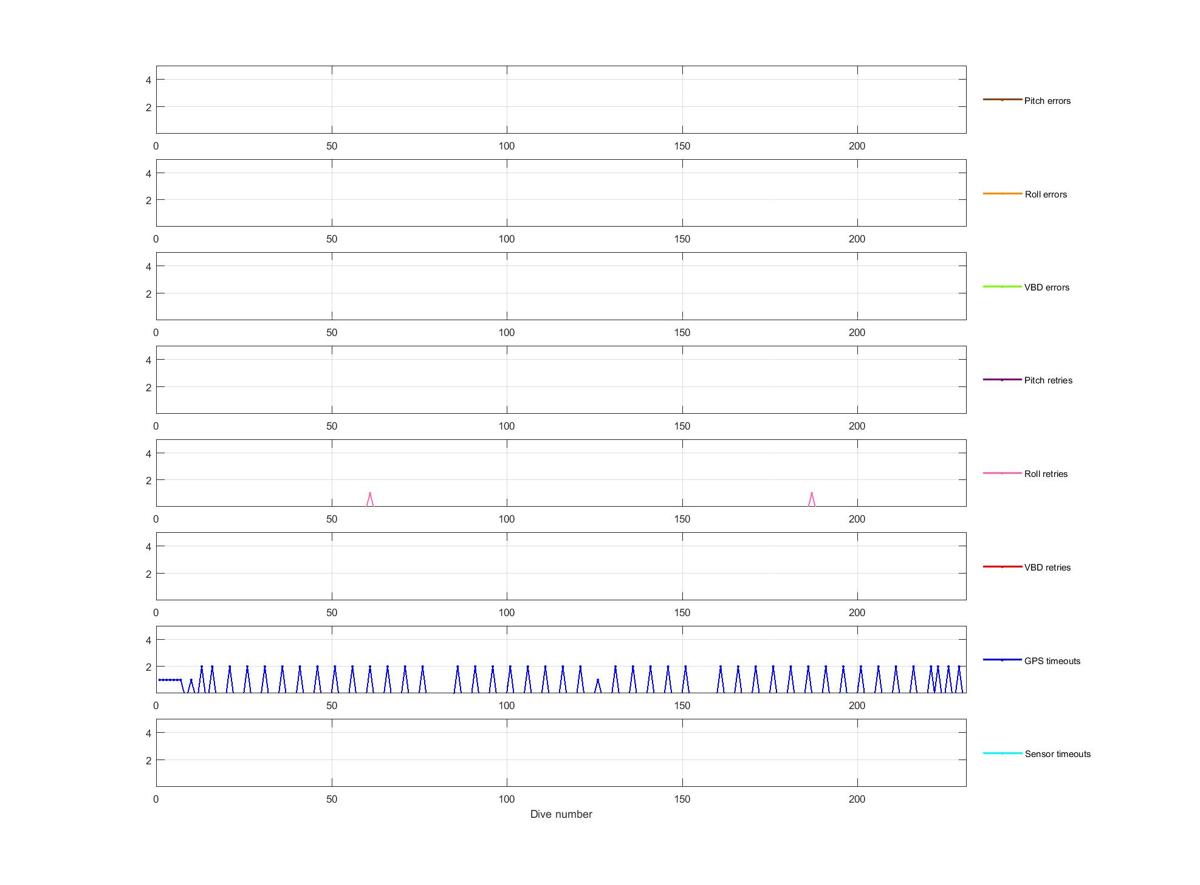Click the VBD errors legend label

1046,288
